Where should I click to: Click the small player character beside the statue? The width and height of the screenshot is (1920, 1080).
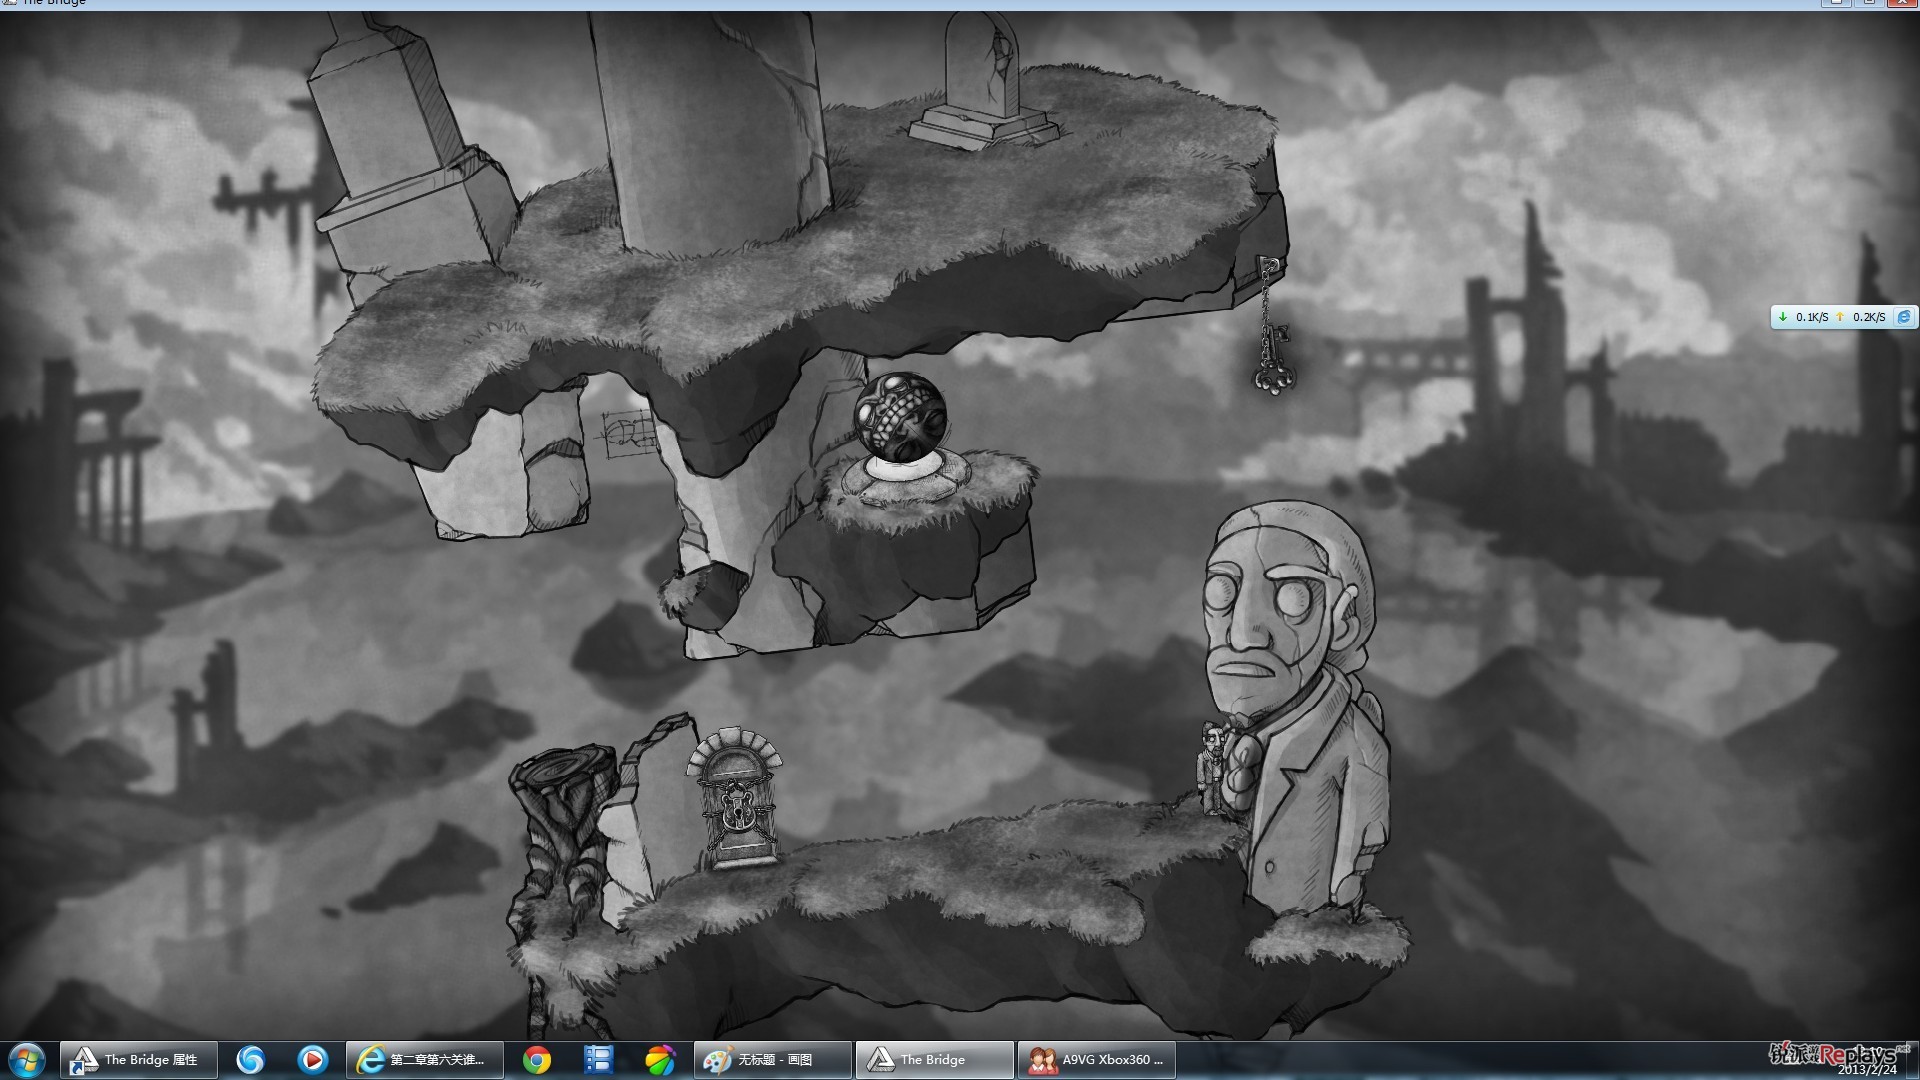pos(1211,768)
